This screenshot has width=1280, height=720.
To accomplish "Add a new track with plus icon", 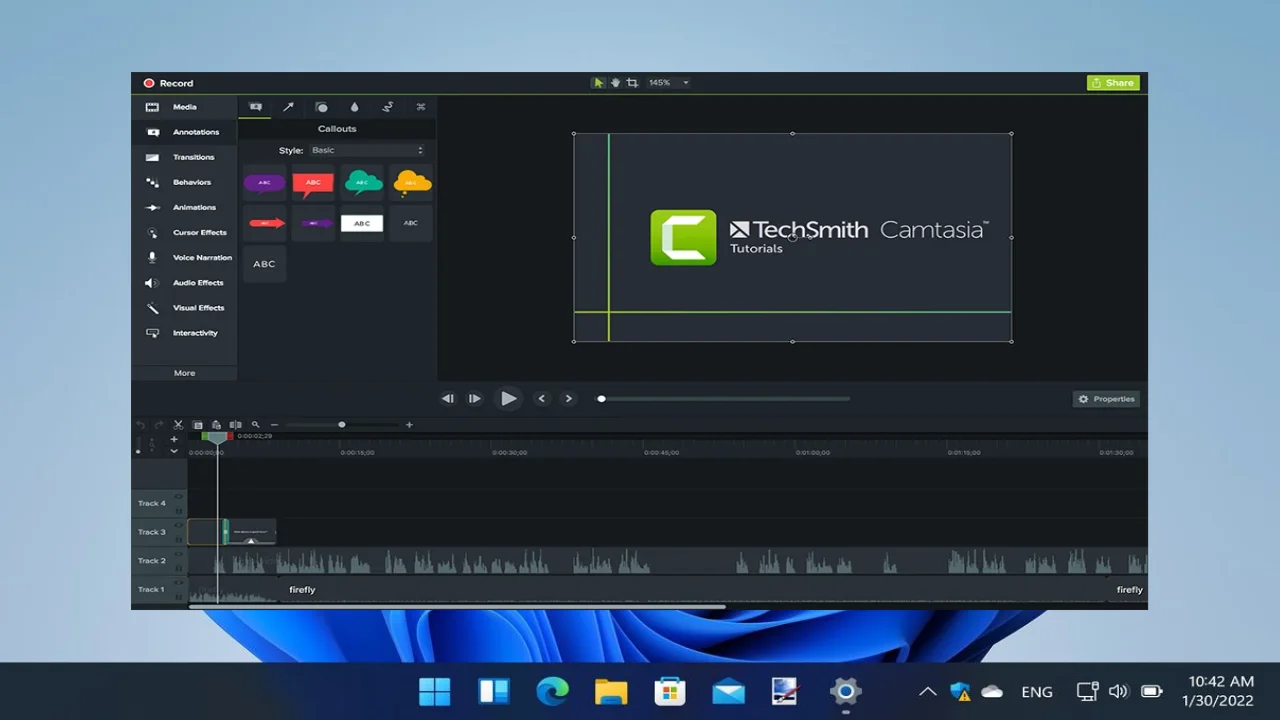I will [174, 439].
